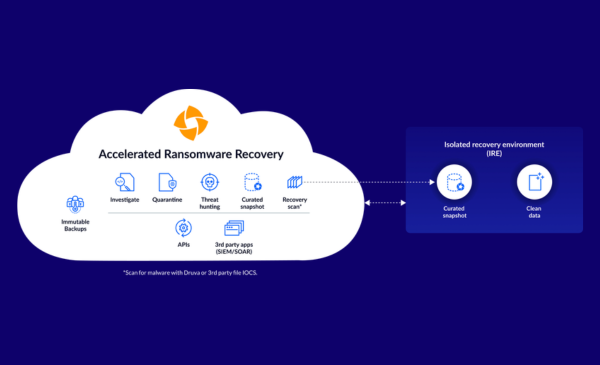Click the Clean data circle icon
Screen dimensions: 600x365
[x=534, y=182]
